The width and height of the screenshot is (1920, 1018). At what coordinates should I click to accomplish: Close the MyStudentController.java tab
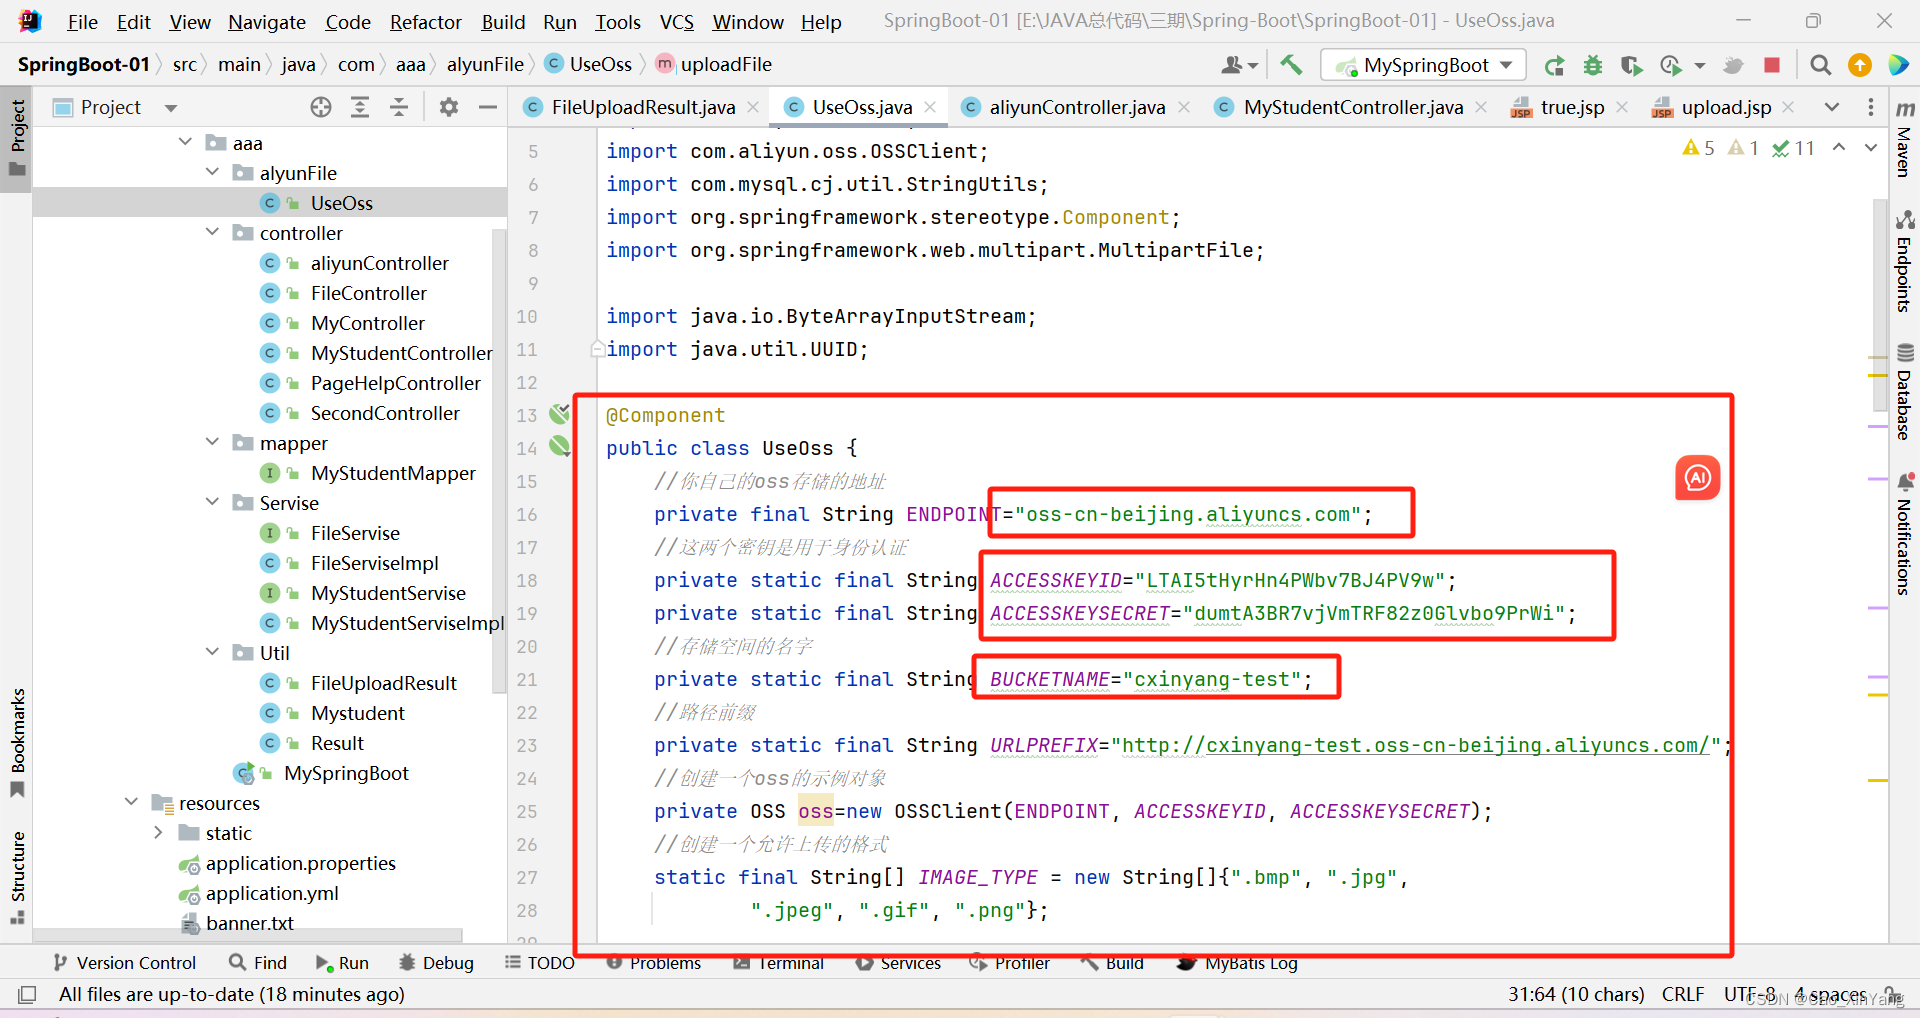(1481, 107)
